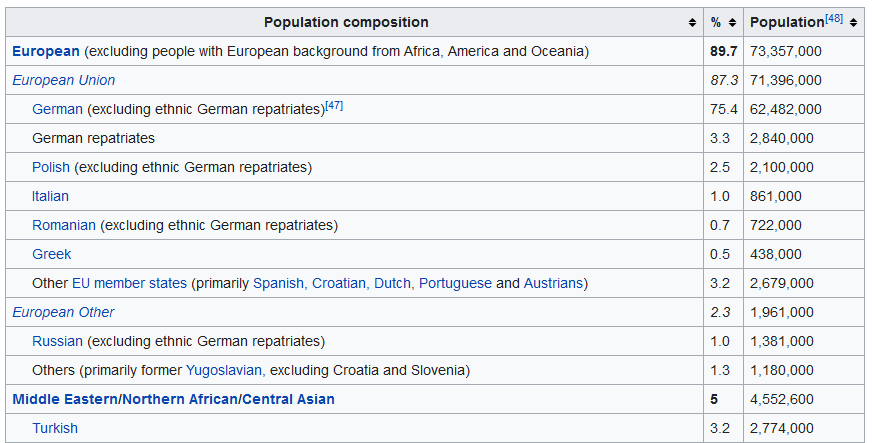The height and width of the screenshot is (443, 874).
Task: Open the European link
Action: point(46,51)
